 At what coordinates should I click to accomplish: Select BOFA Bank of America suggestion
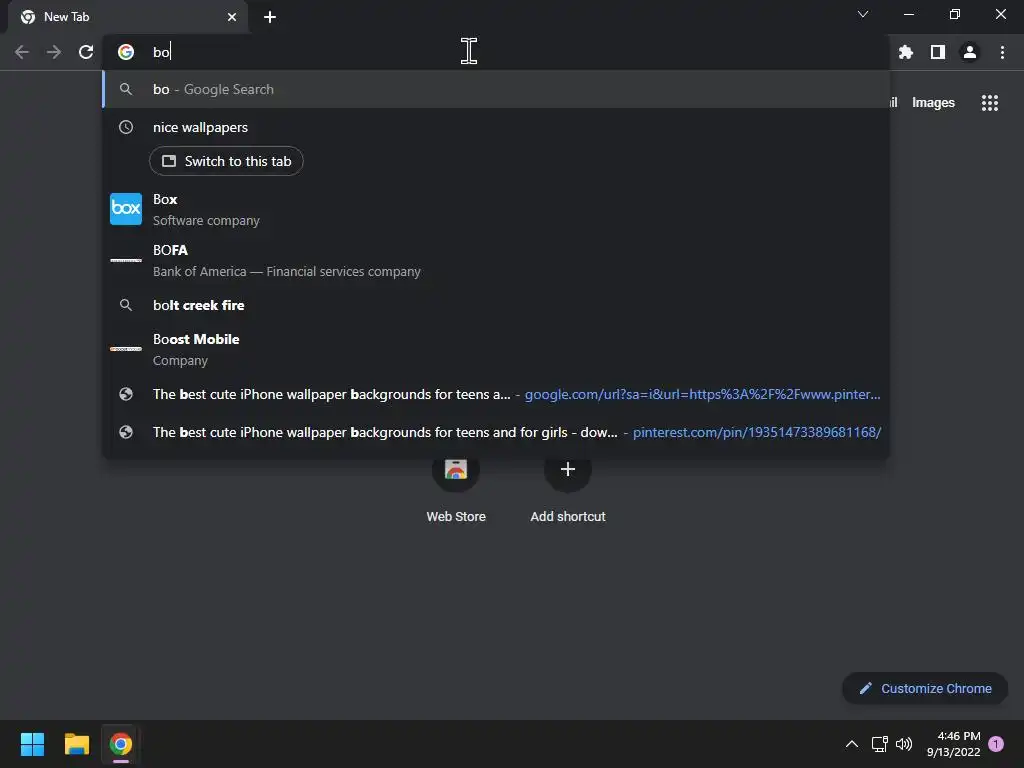(496, 261)
